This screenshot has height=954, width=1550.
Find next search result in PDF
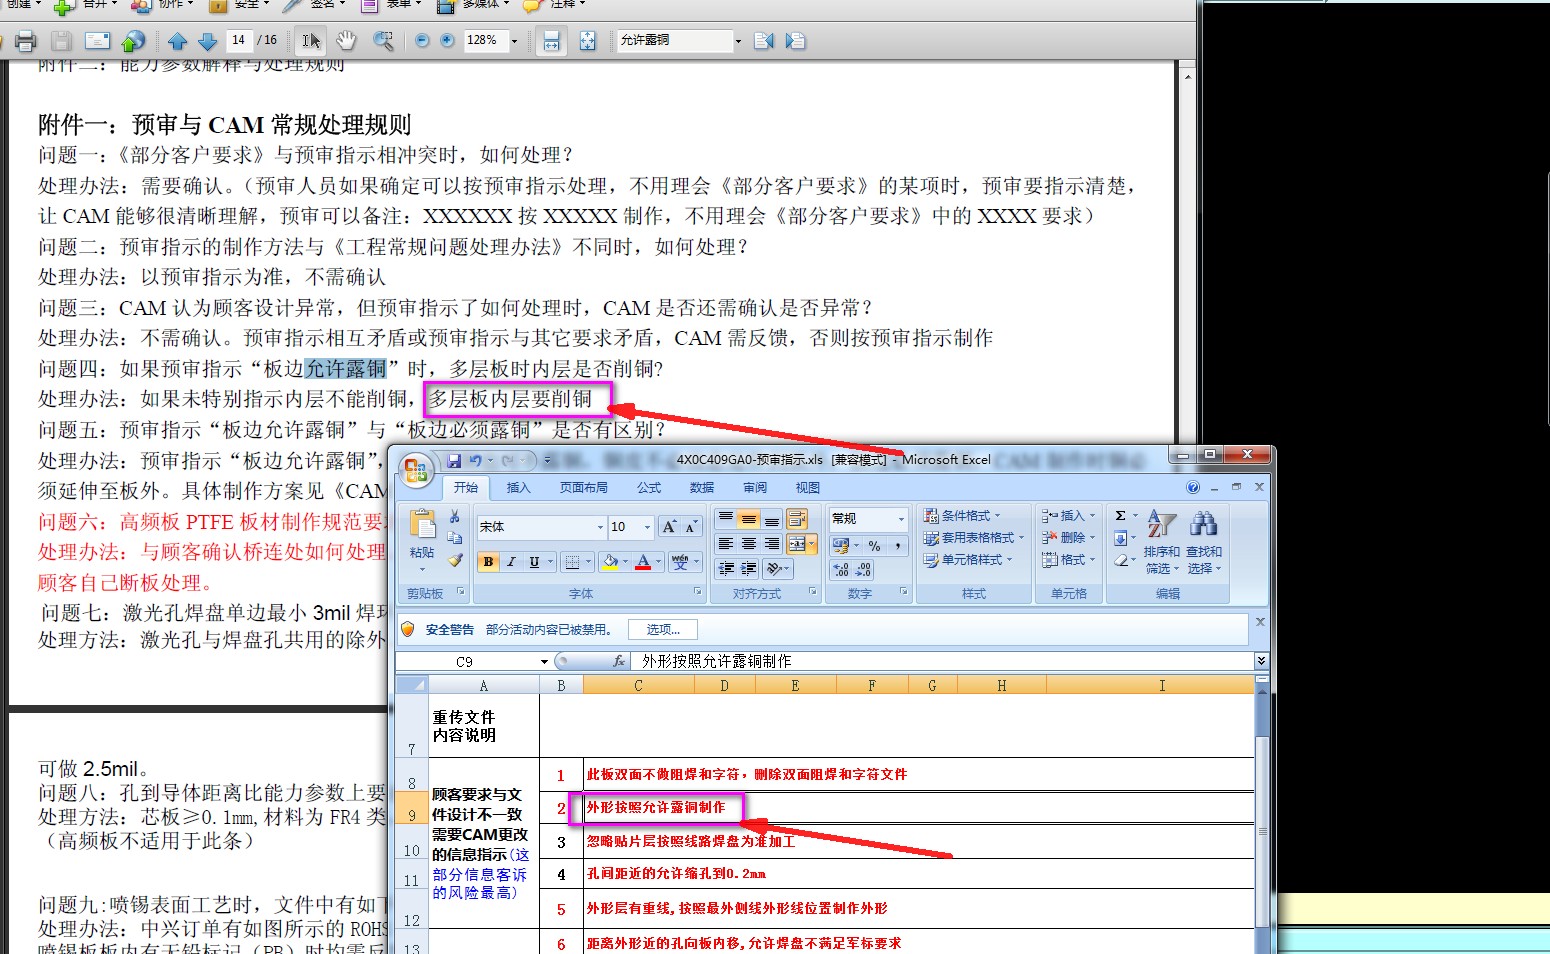coord(795,40)
